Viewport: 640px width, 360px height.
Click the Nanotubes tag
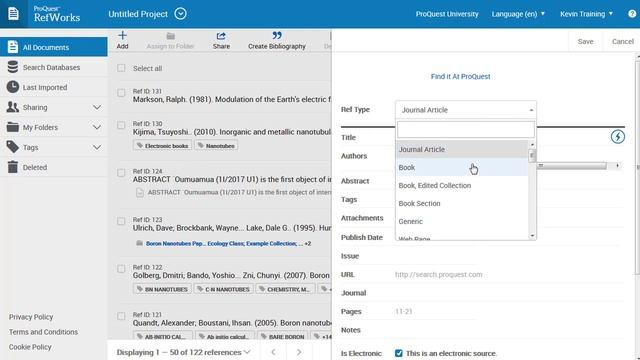[216, 146]
